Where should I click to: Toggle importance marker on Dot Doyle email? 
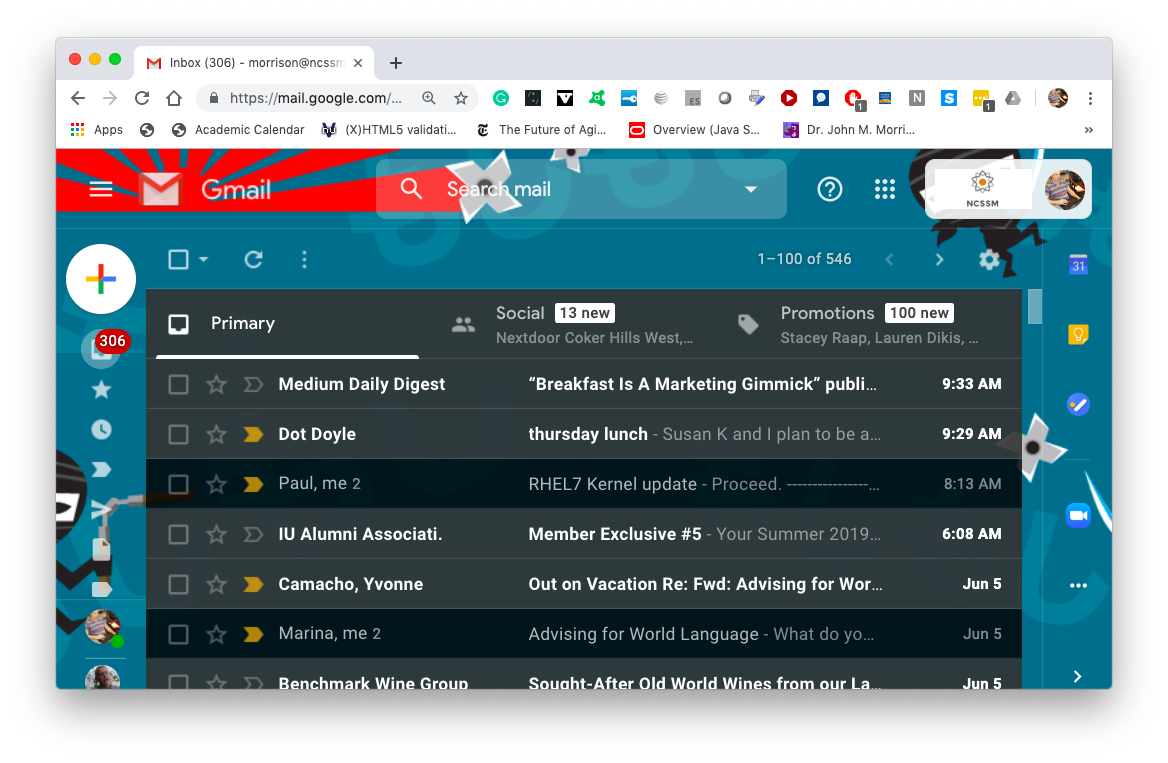[253, 434]
